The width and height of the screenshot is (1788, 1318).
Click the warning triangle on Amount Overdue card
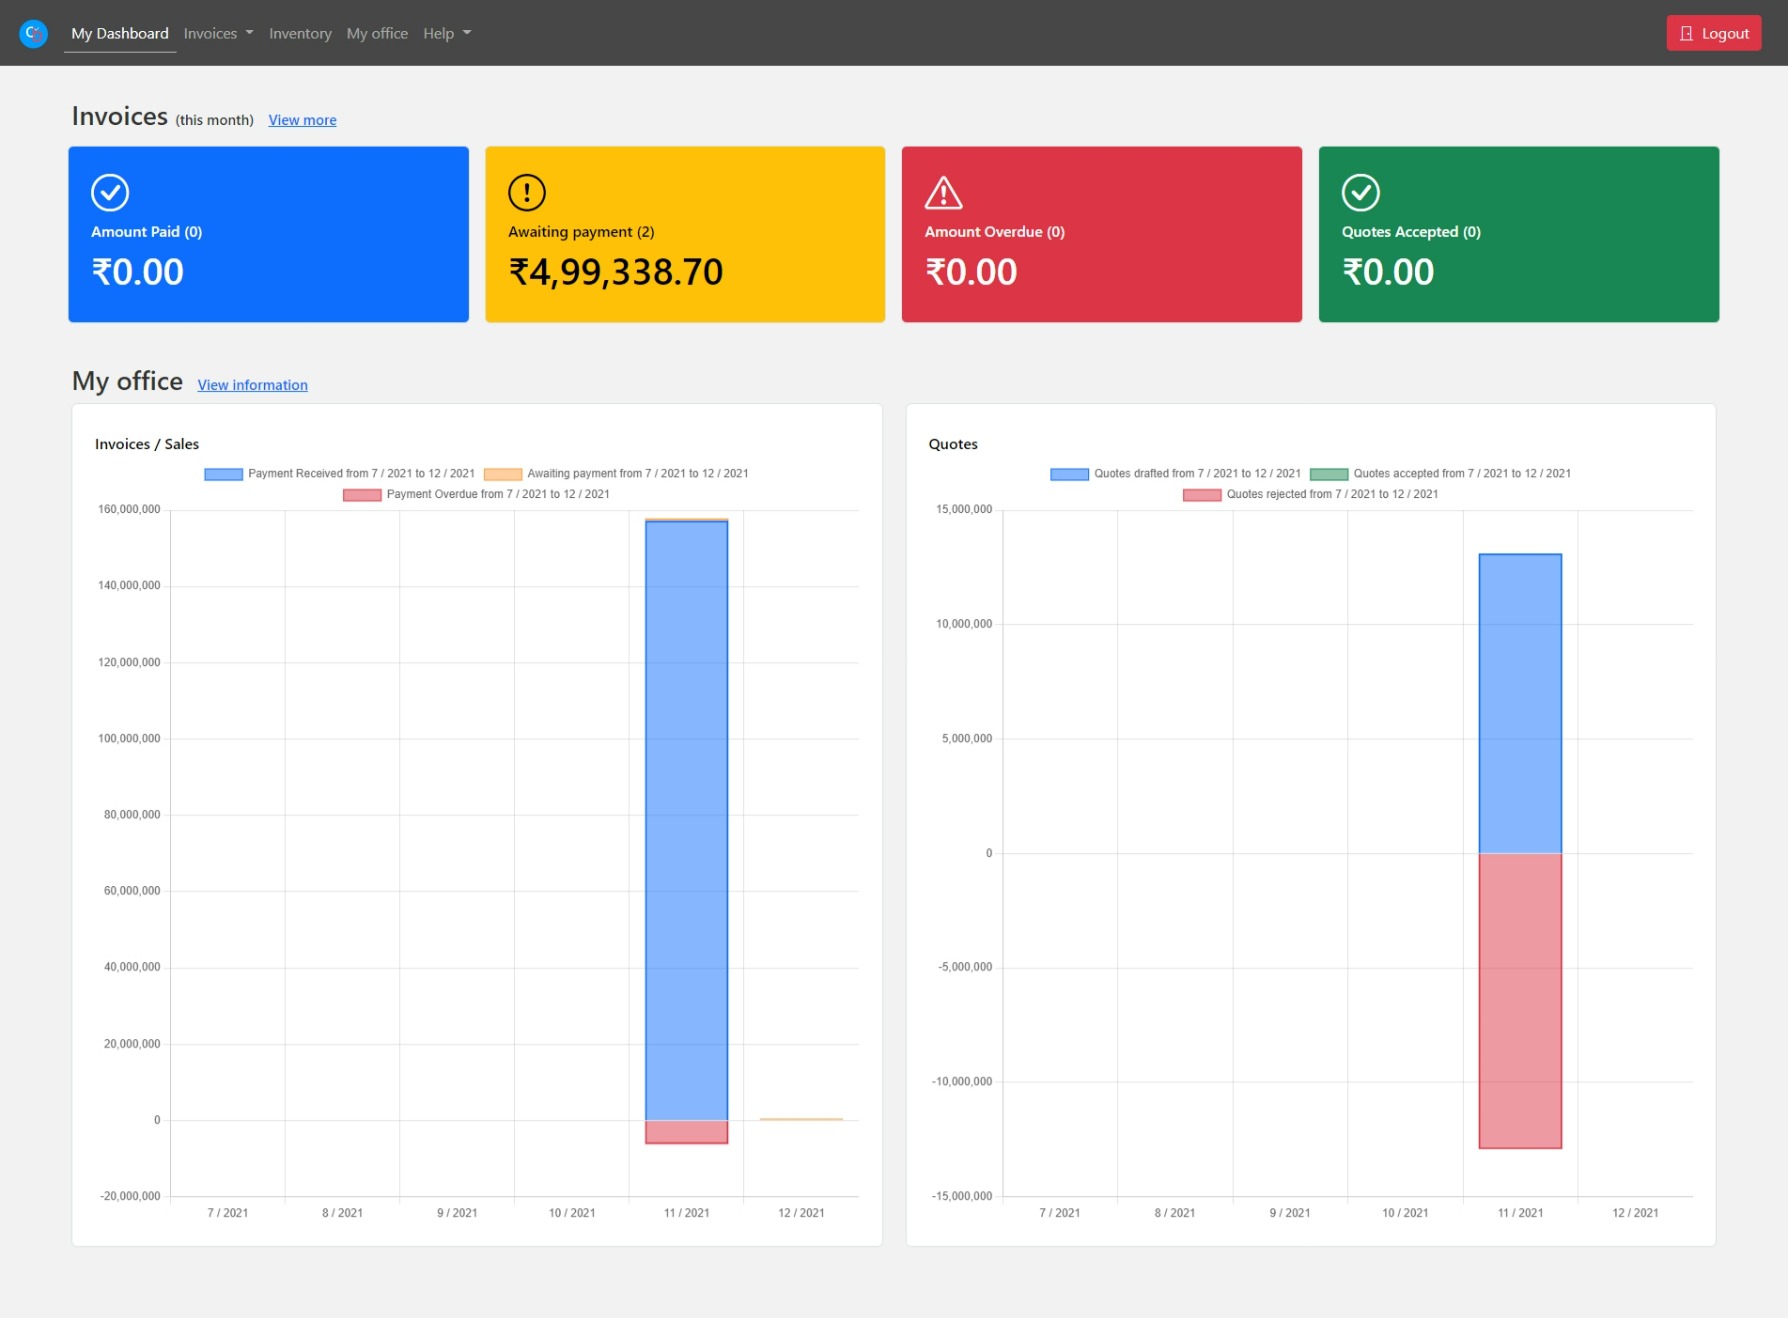(x=943, y=192)
